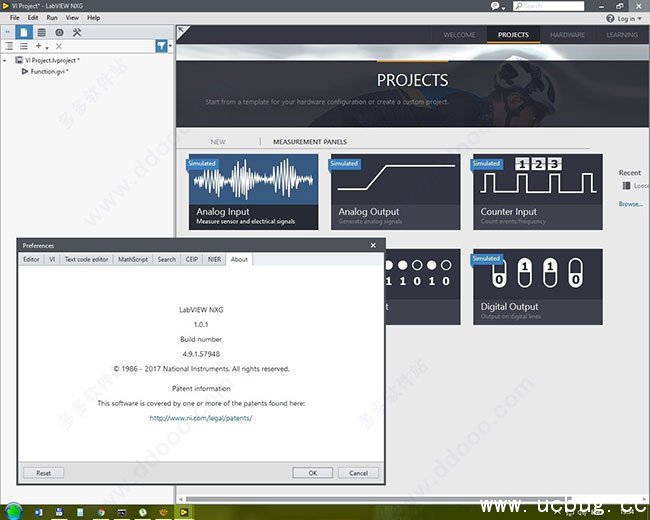Open the ni.com legal patents link

201,418
